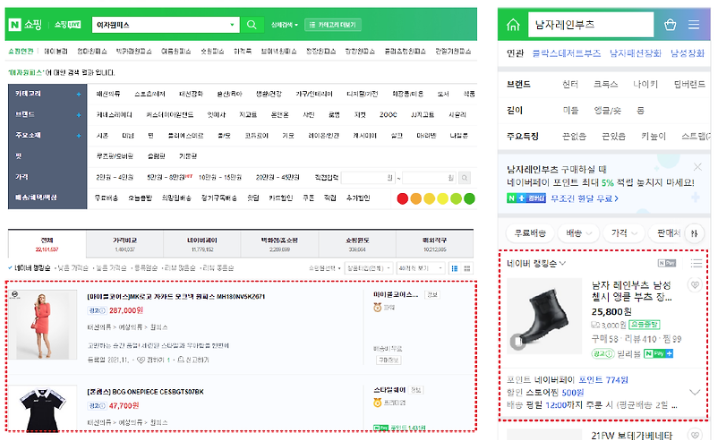The image size is (720, 440).
Task: Go home via mobile house icon
Action: [x=513, y=24]
